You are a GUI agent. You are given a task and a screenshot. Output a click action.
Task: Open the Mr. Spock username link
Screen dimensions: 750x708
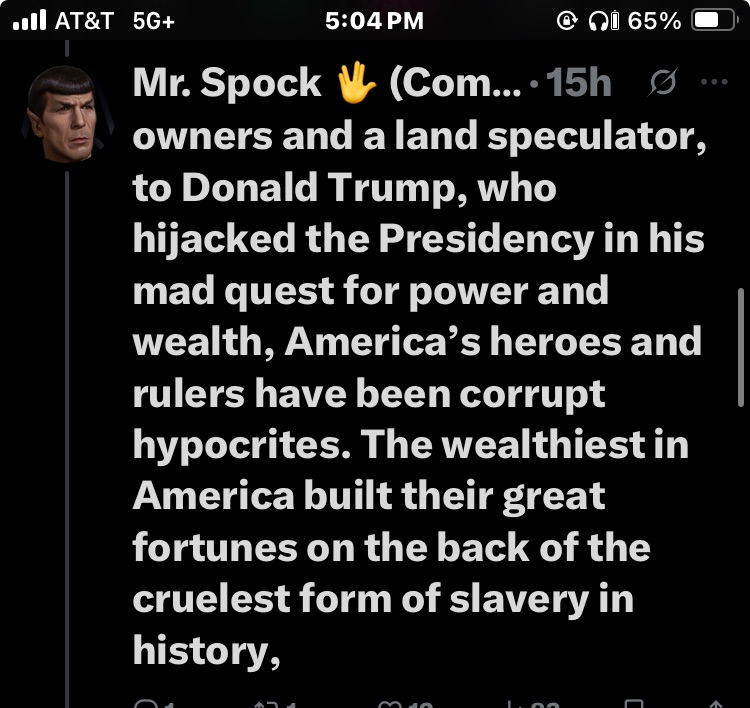coord(226,84)
